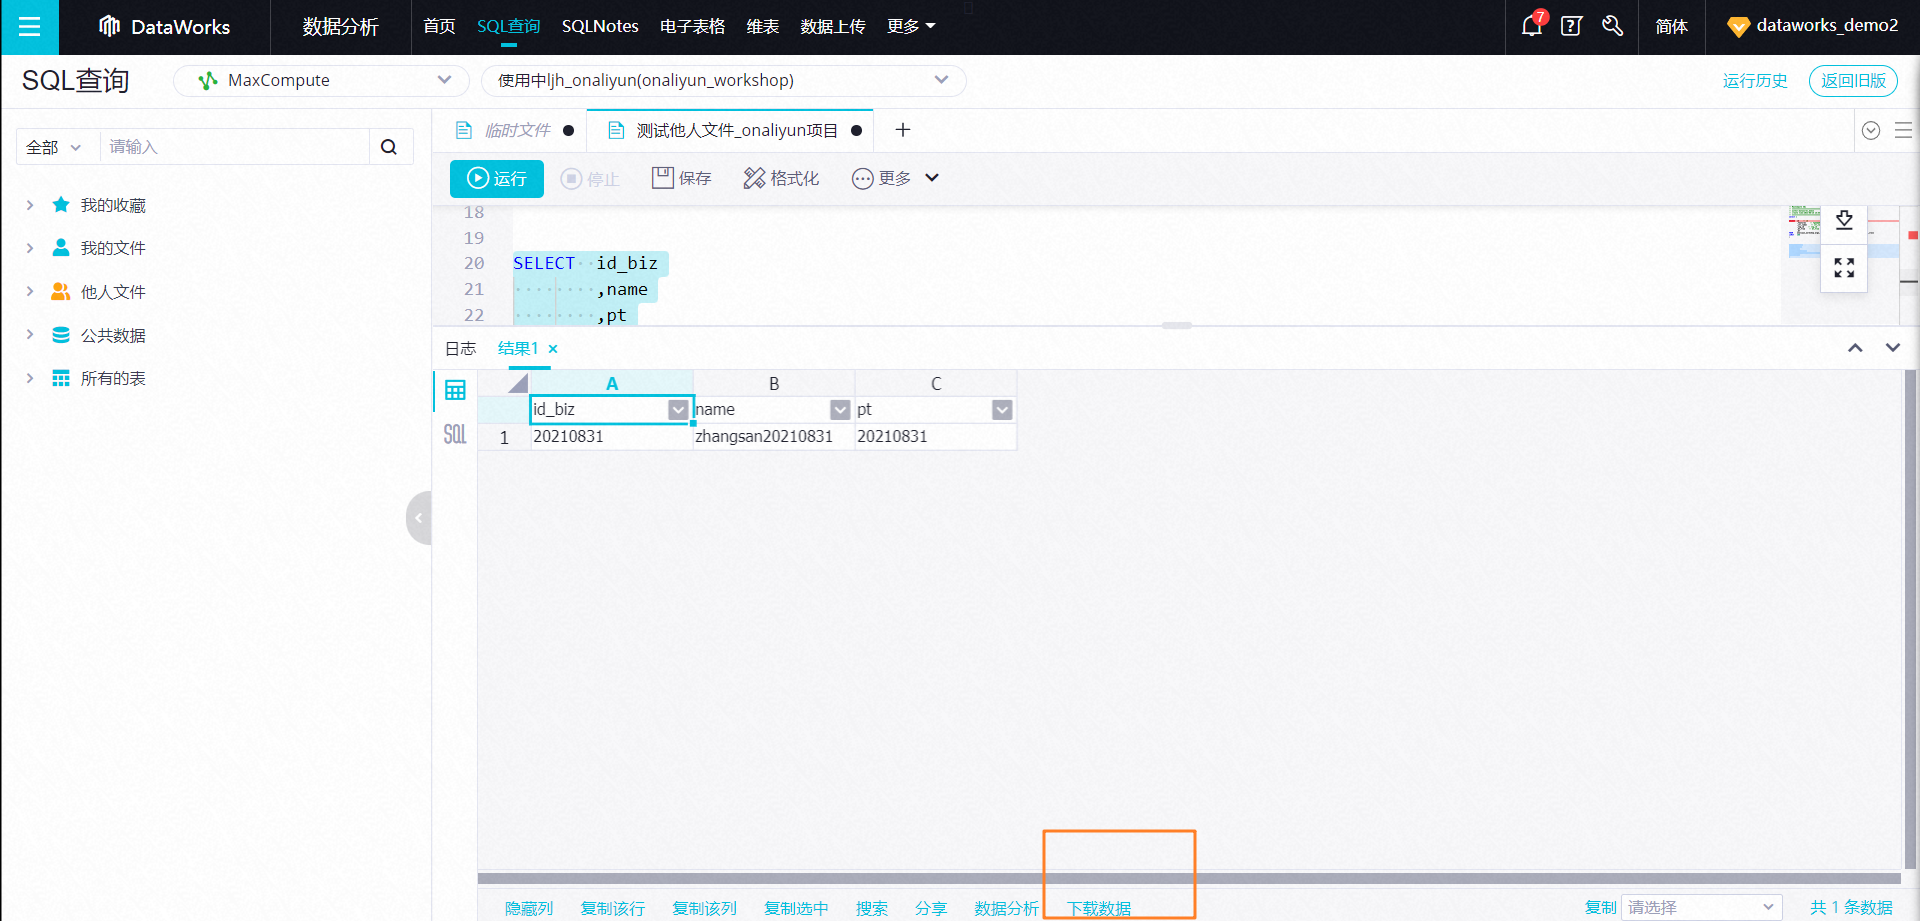Go to 首页 in top navigation
This screenshot has width=1920, height=921.
pyautogui.click(x=439, y=27)
